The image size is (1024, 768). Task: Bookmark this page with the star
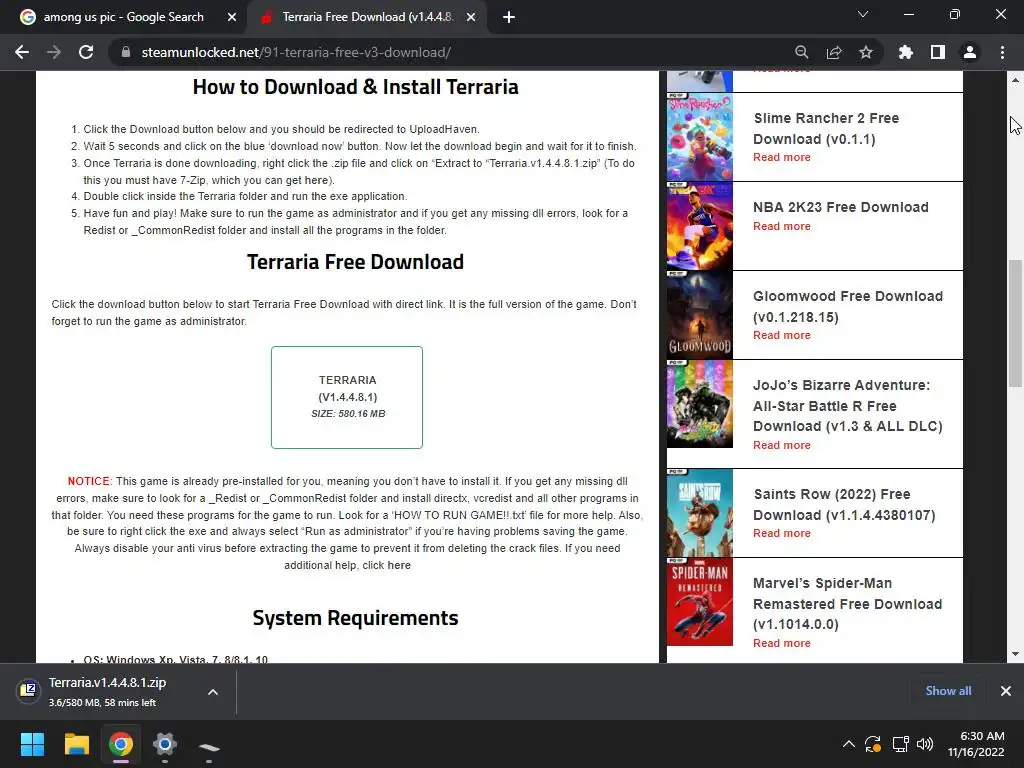[x=866, y=52]
